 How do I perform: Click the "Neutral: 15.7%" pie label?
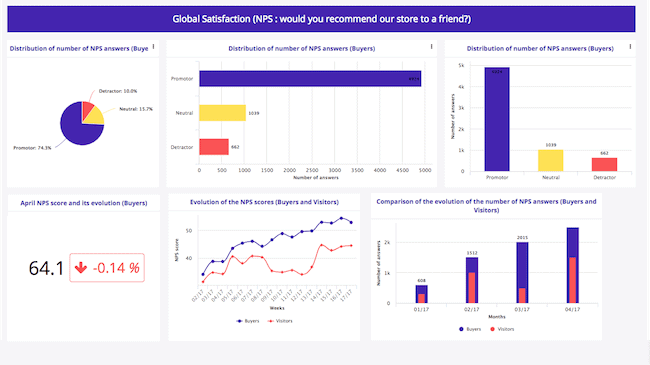click(x=136, y=109)
